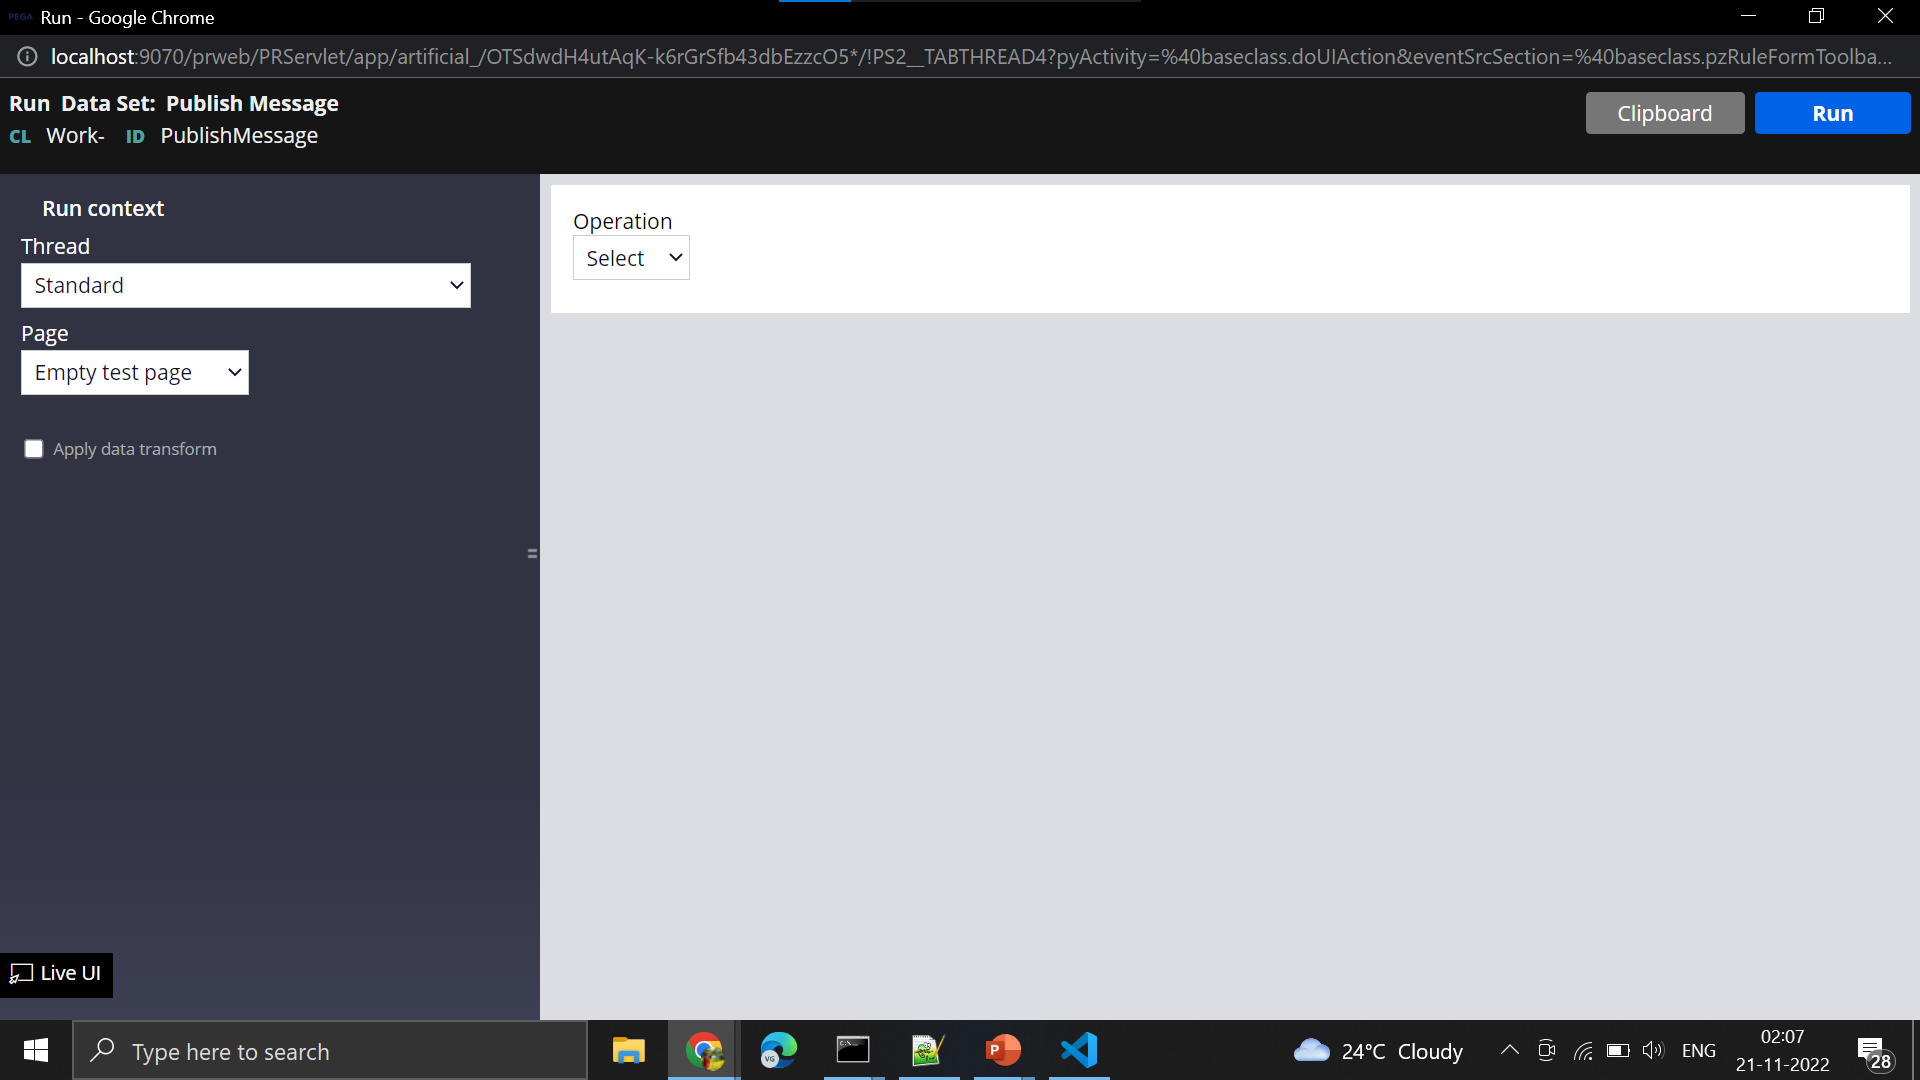Viewport: 1920px width, 1080px height.
Task: Open the Page dropdown for the test page
Action: click(x=135, y=373)
